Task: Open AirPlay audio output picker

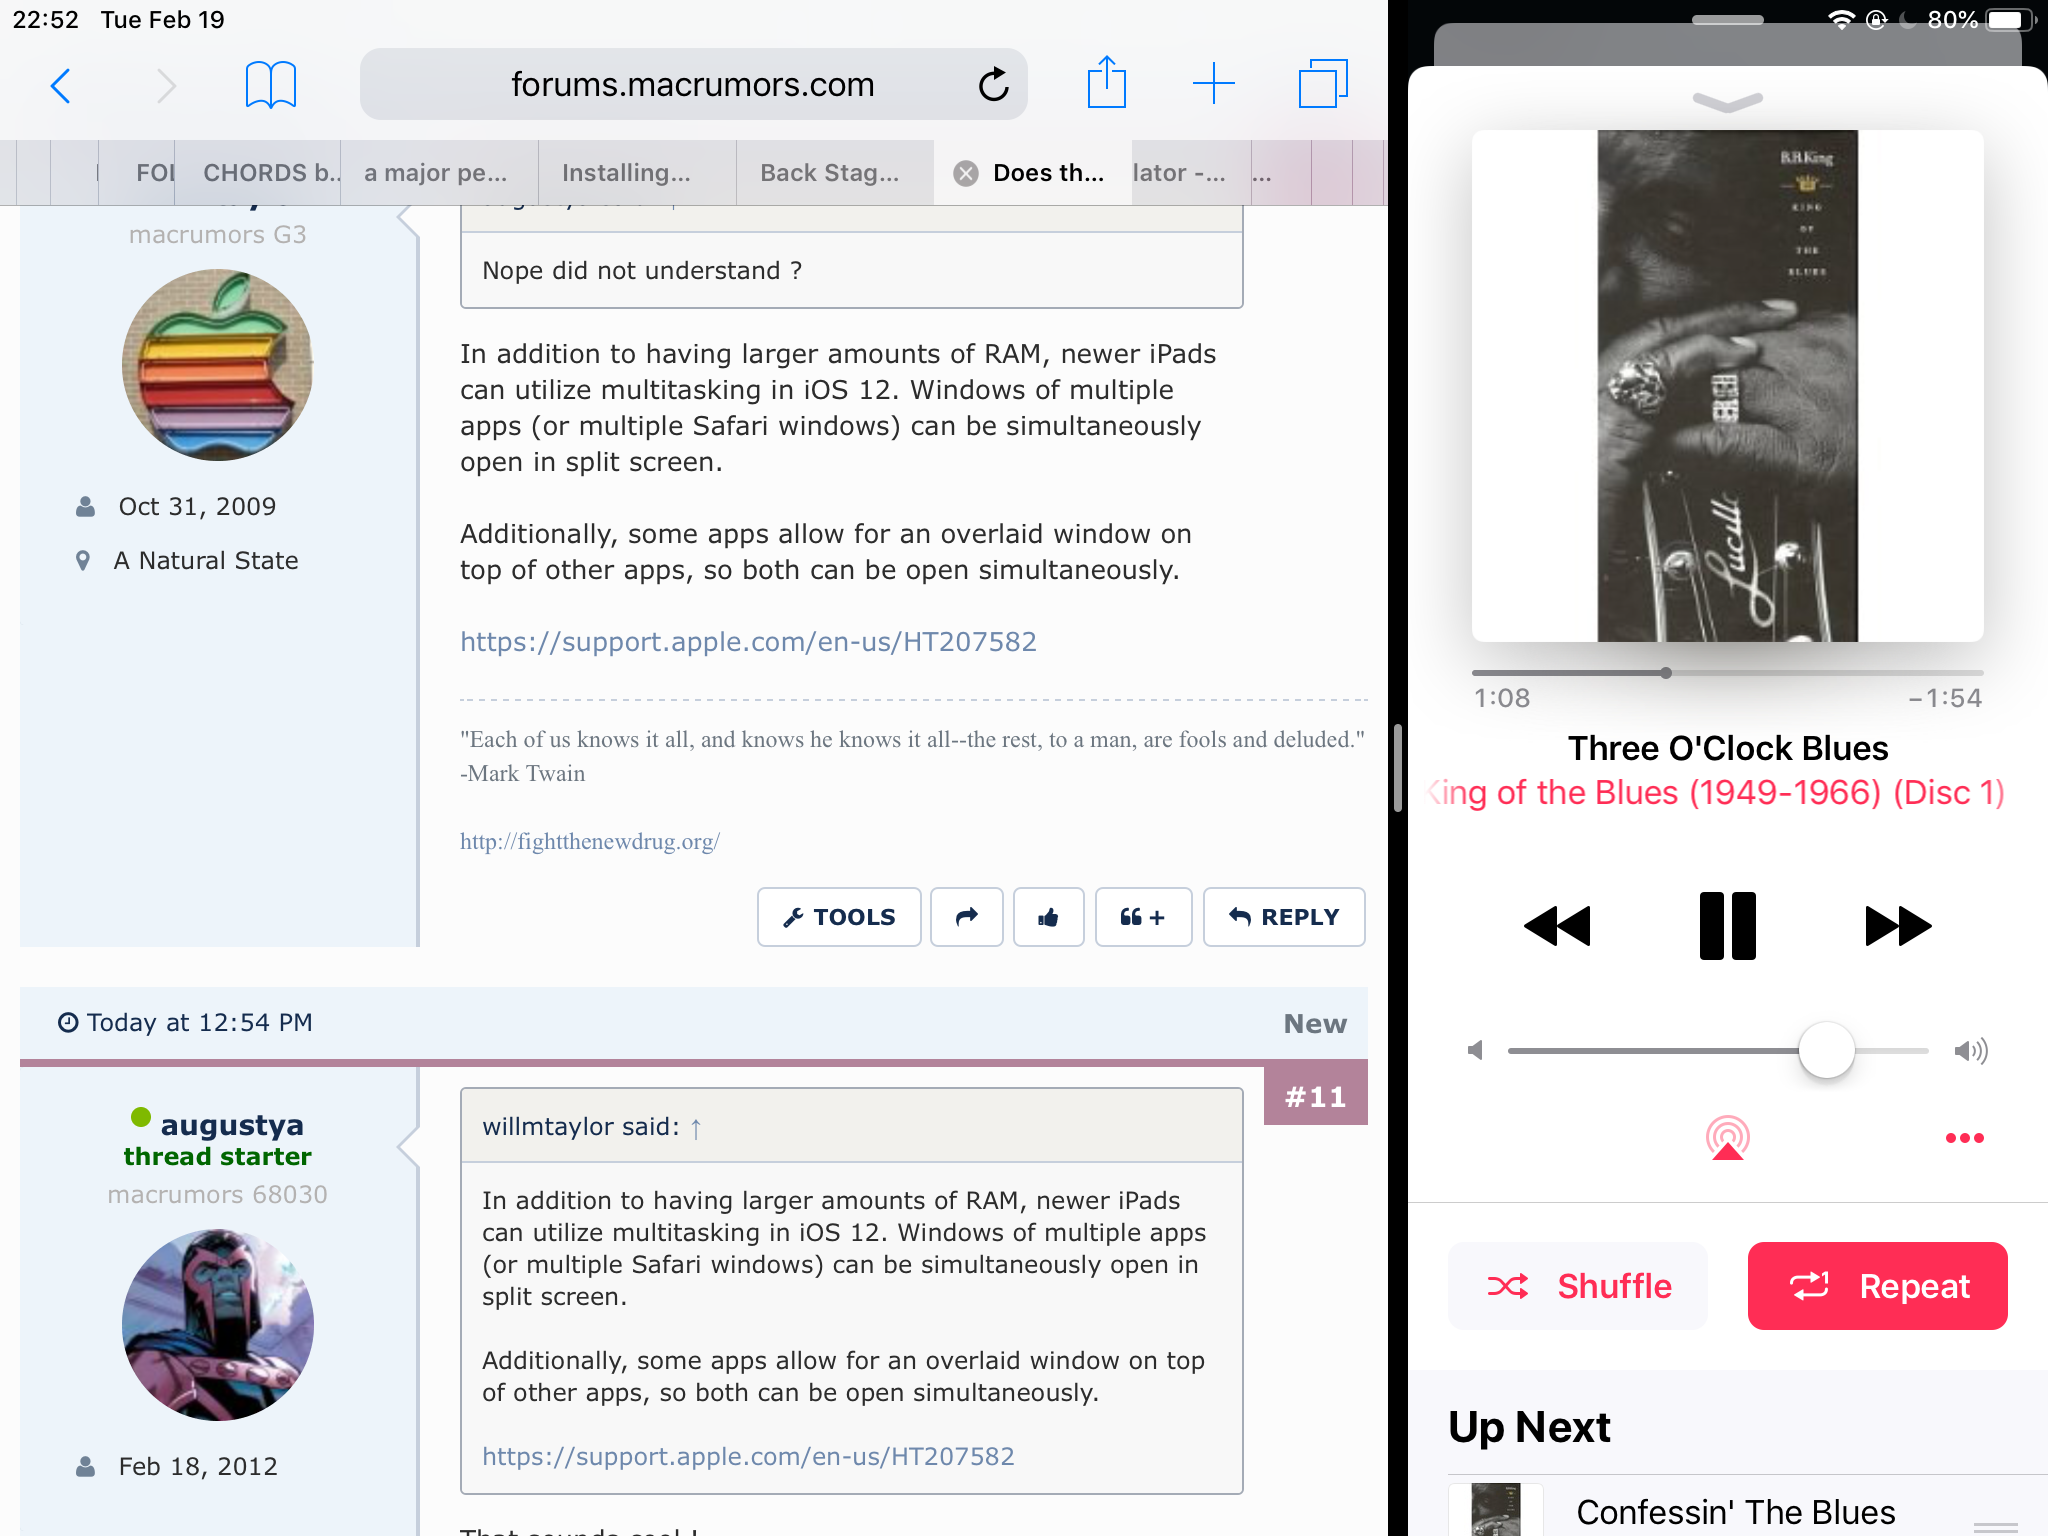Action: tap(1727, 1138)
